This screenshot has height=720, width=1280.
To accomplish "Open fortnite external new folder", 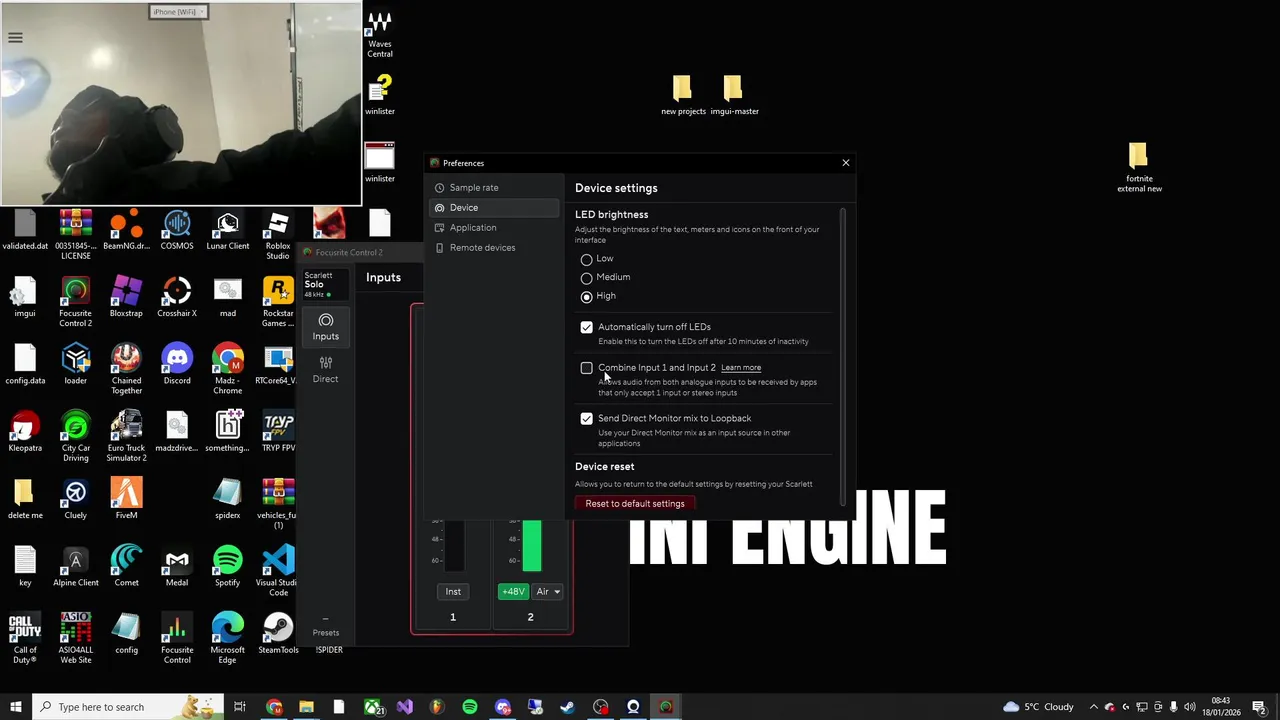I will (x=1139, y=168).
